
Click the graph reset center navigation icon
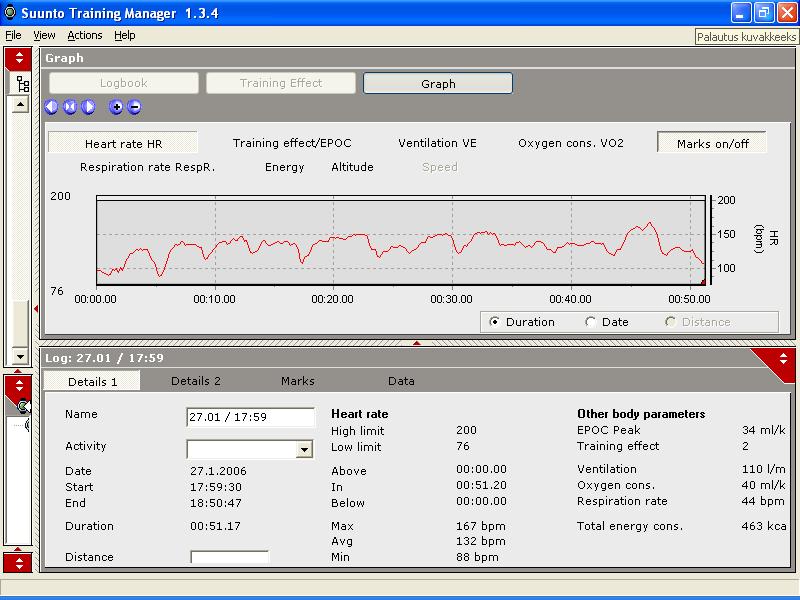coord(70,107)
